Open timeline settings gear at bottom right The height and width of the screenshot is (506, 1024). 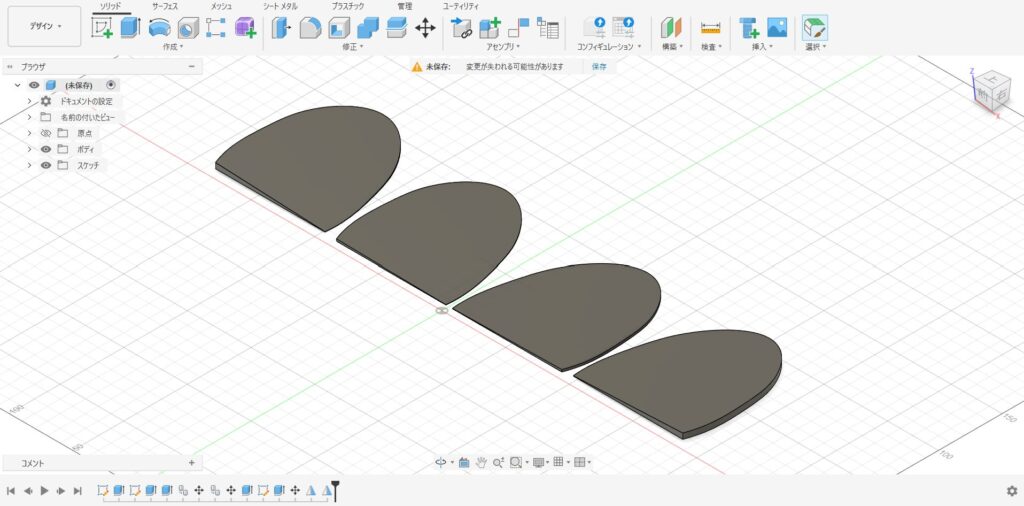point(1011,491)
